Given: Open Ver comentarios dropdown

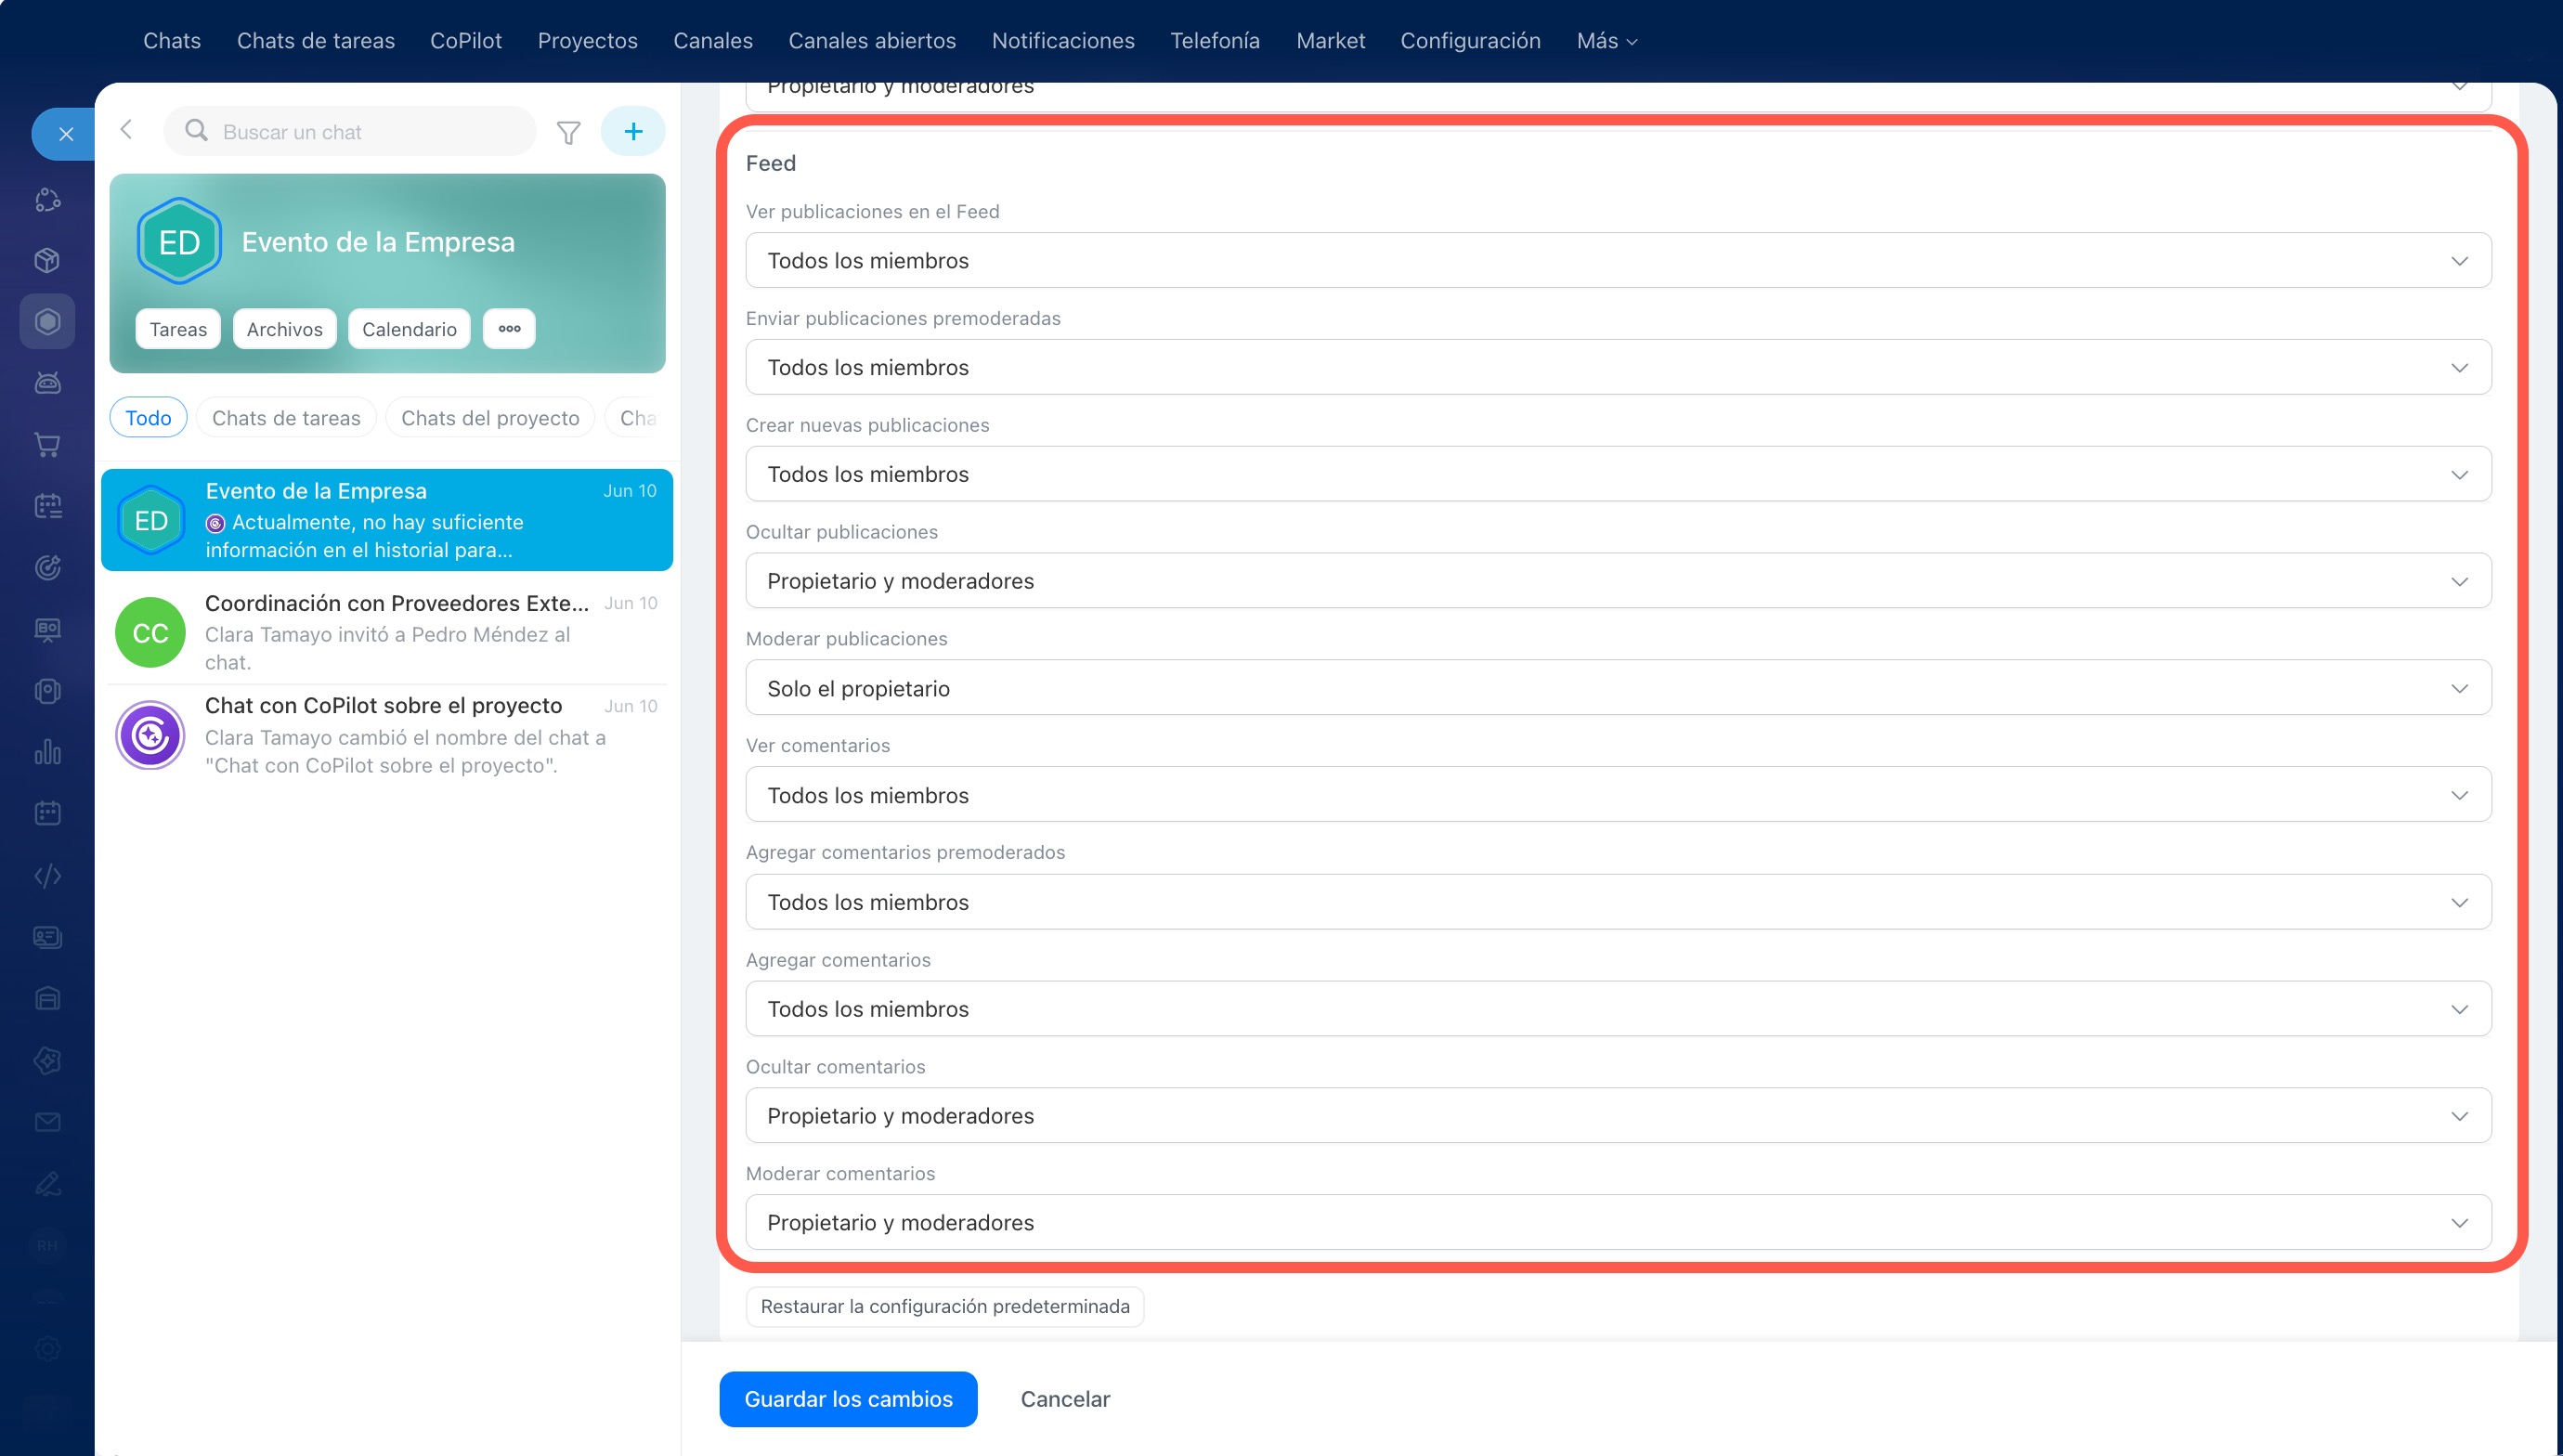Looking at the screenshot, I should [1618, 795].
